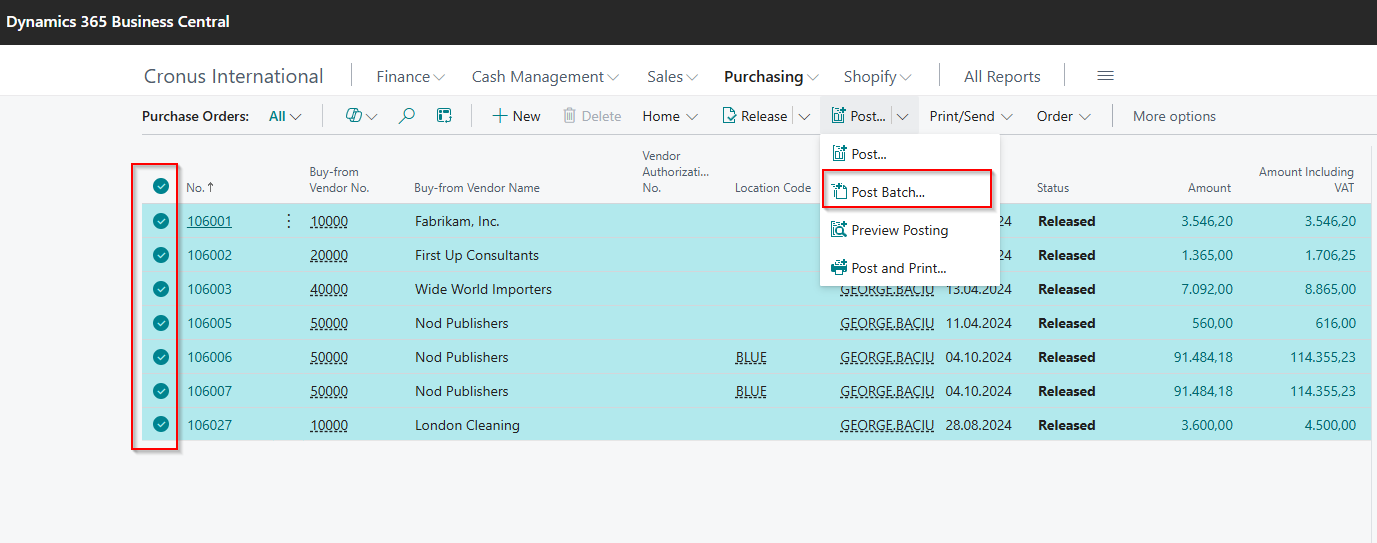The width and height of the screenshot is (1377, 543).
Task: Click BLUE location code for order 106006
Action: [x=751, y=357]
